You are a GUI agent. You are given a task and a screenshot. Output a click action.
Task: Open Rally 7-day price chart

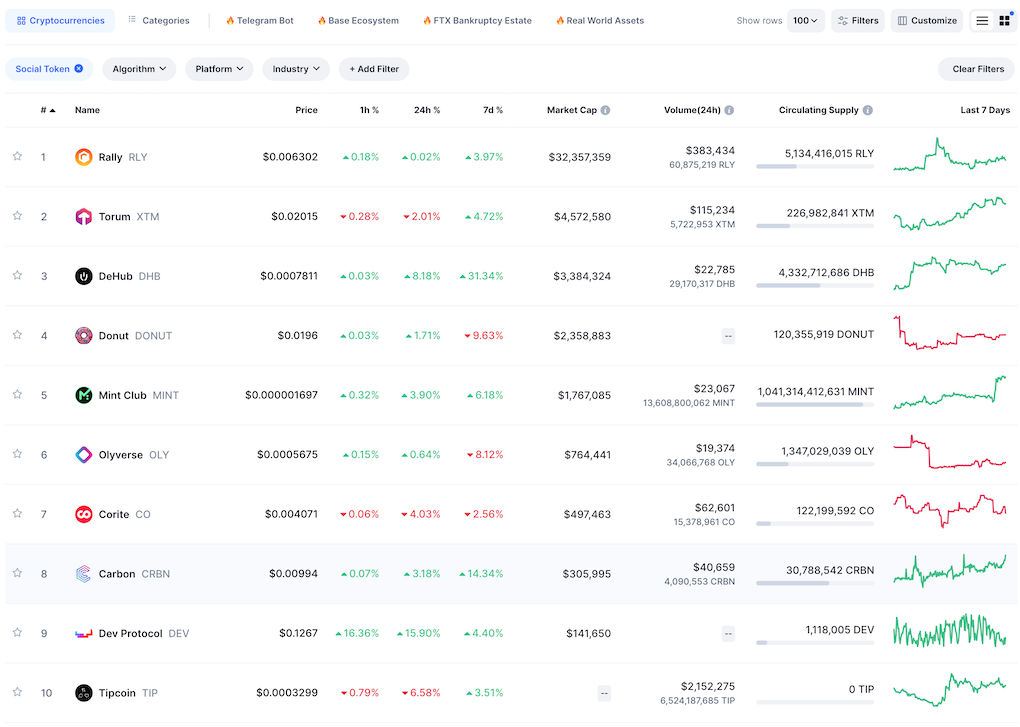[x=950, y=156]
